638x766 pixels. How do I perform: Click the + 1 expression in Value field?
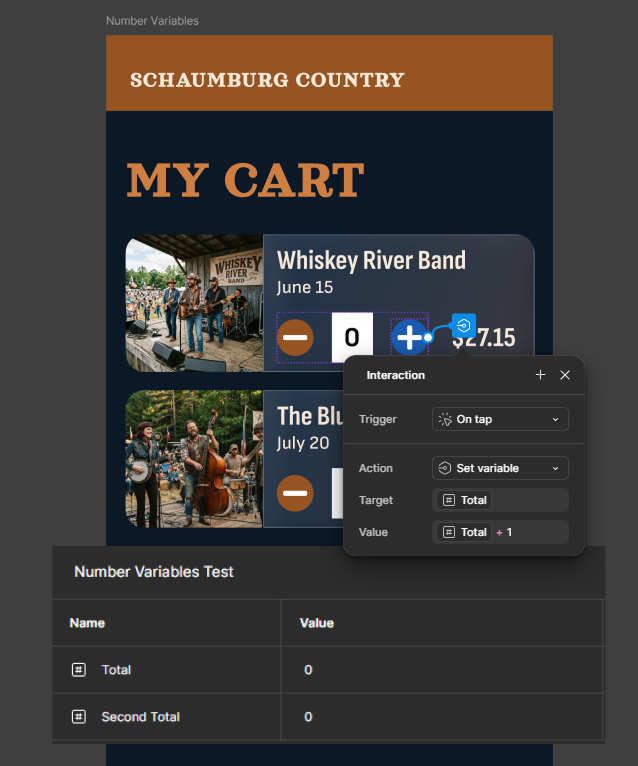point(504,532)
